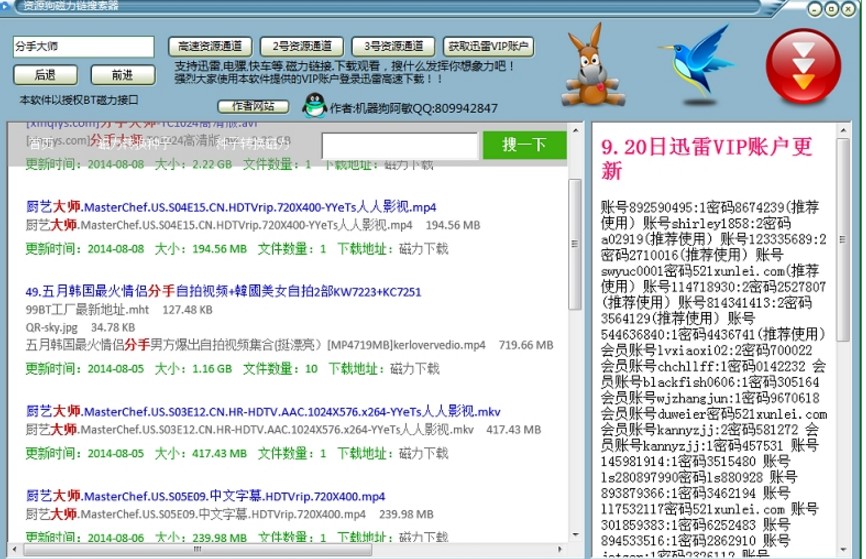The height and width of the screenshot is (559, 866).
Task: Click 磁力下载 for the 2.22 GB result
Action: click(x=409, y=165)
